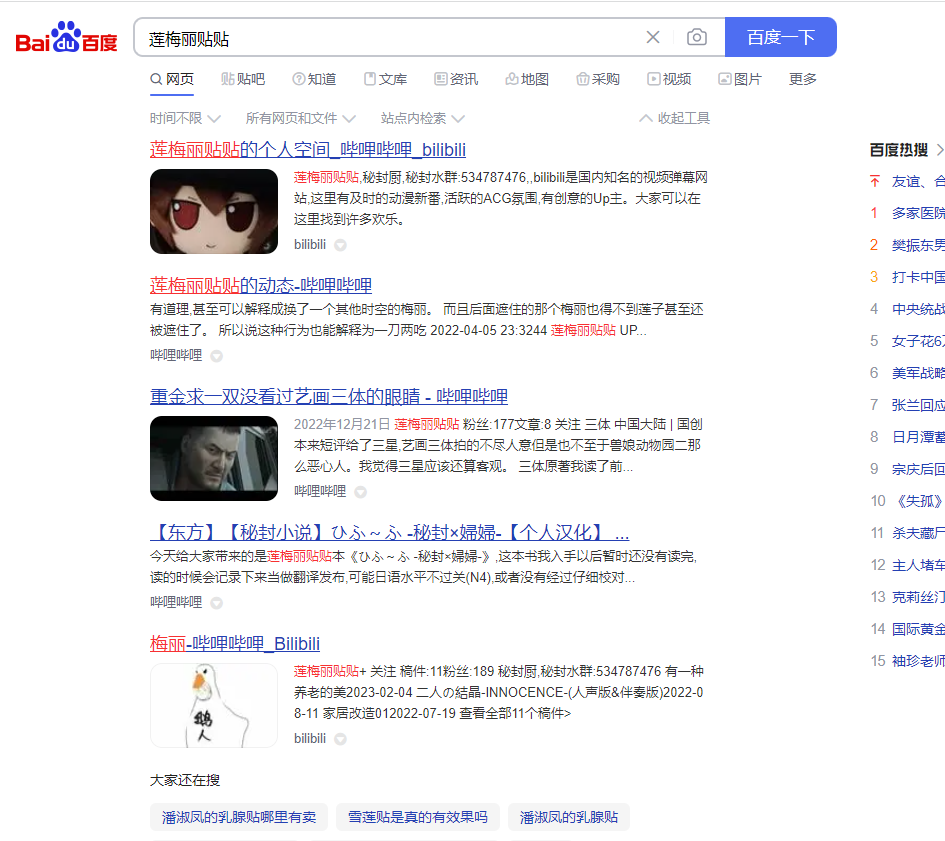945x841 pixels.
Task: Click the 雪莲贴是真的有效果吗 suggestion
Action: (417, 816)
